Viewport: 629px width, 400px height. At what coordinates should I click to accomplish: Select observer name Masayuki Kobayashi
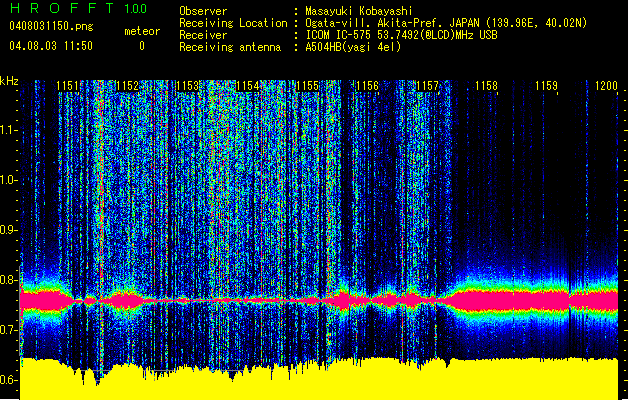[x=359, y=11]
